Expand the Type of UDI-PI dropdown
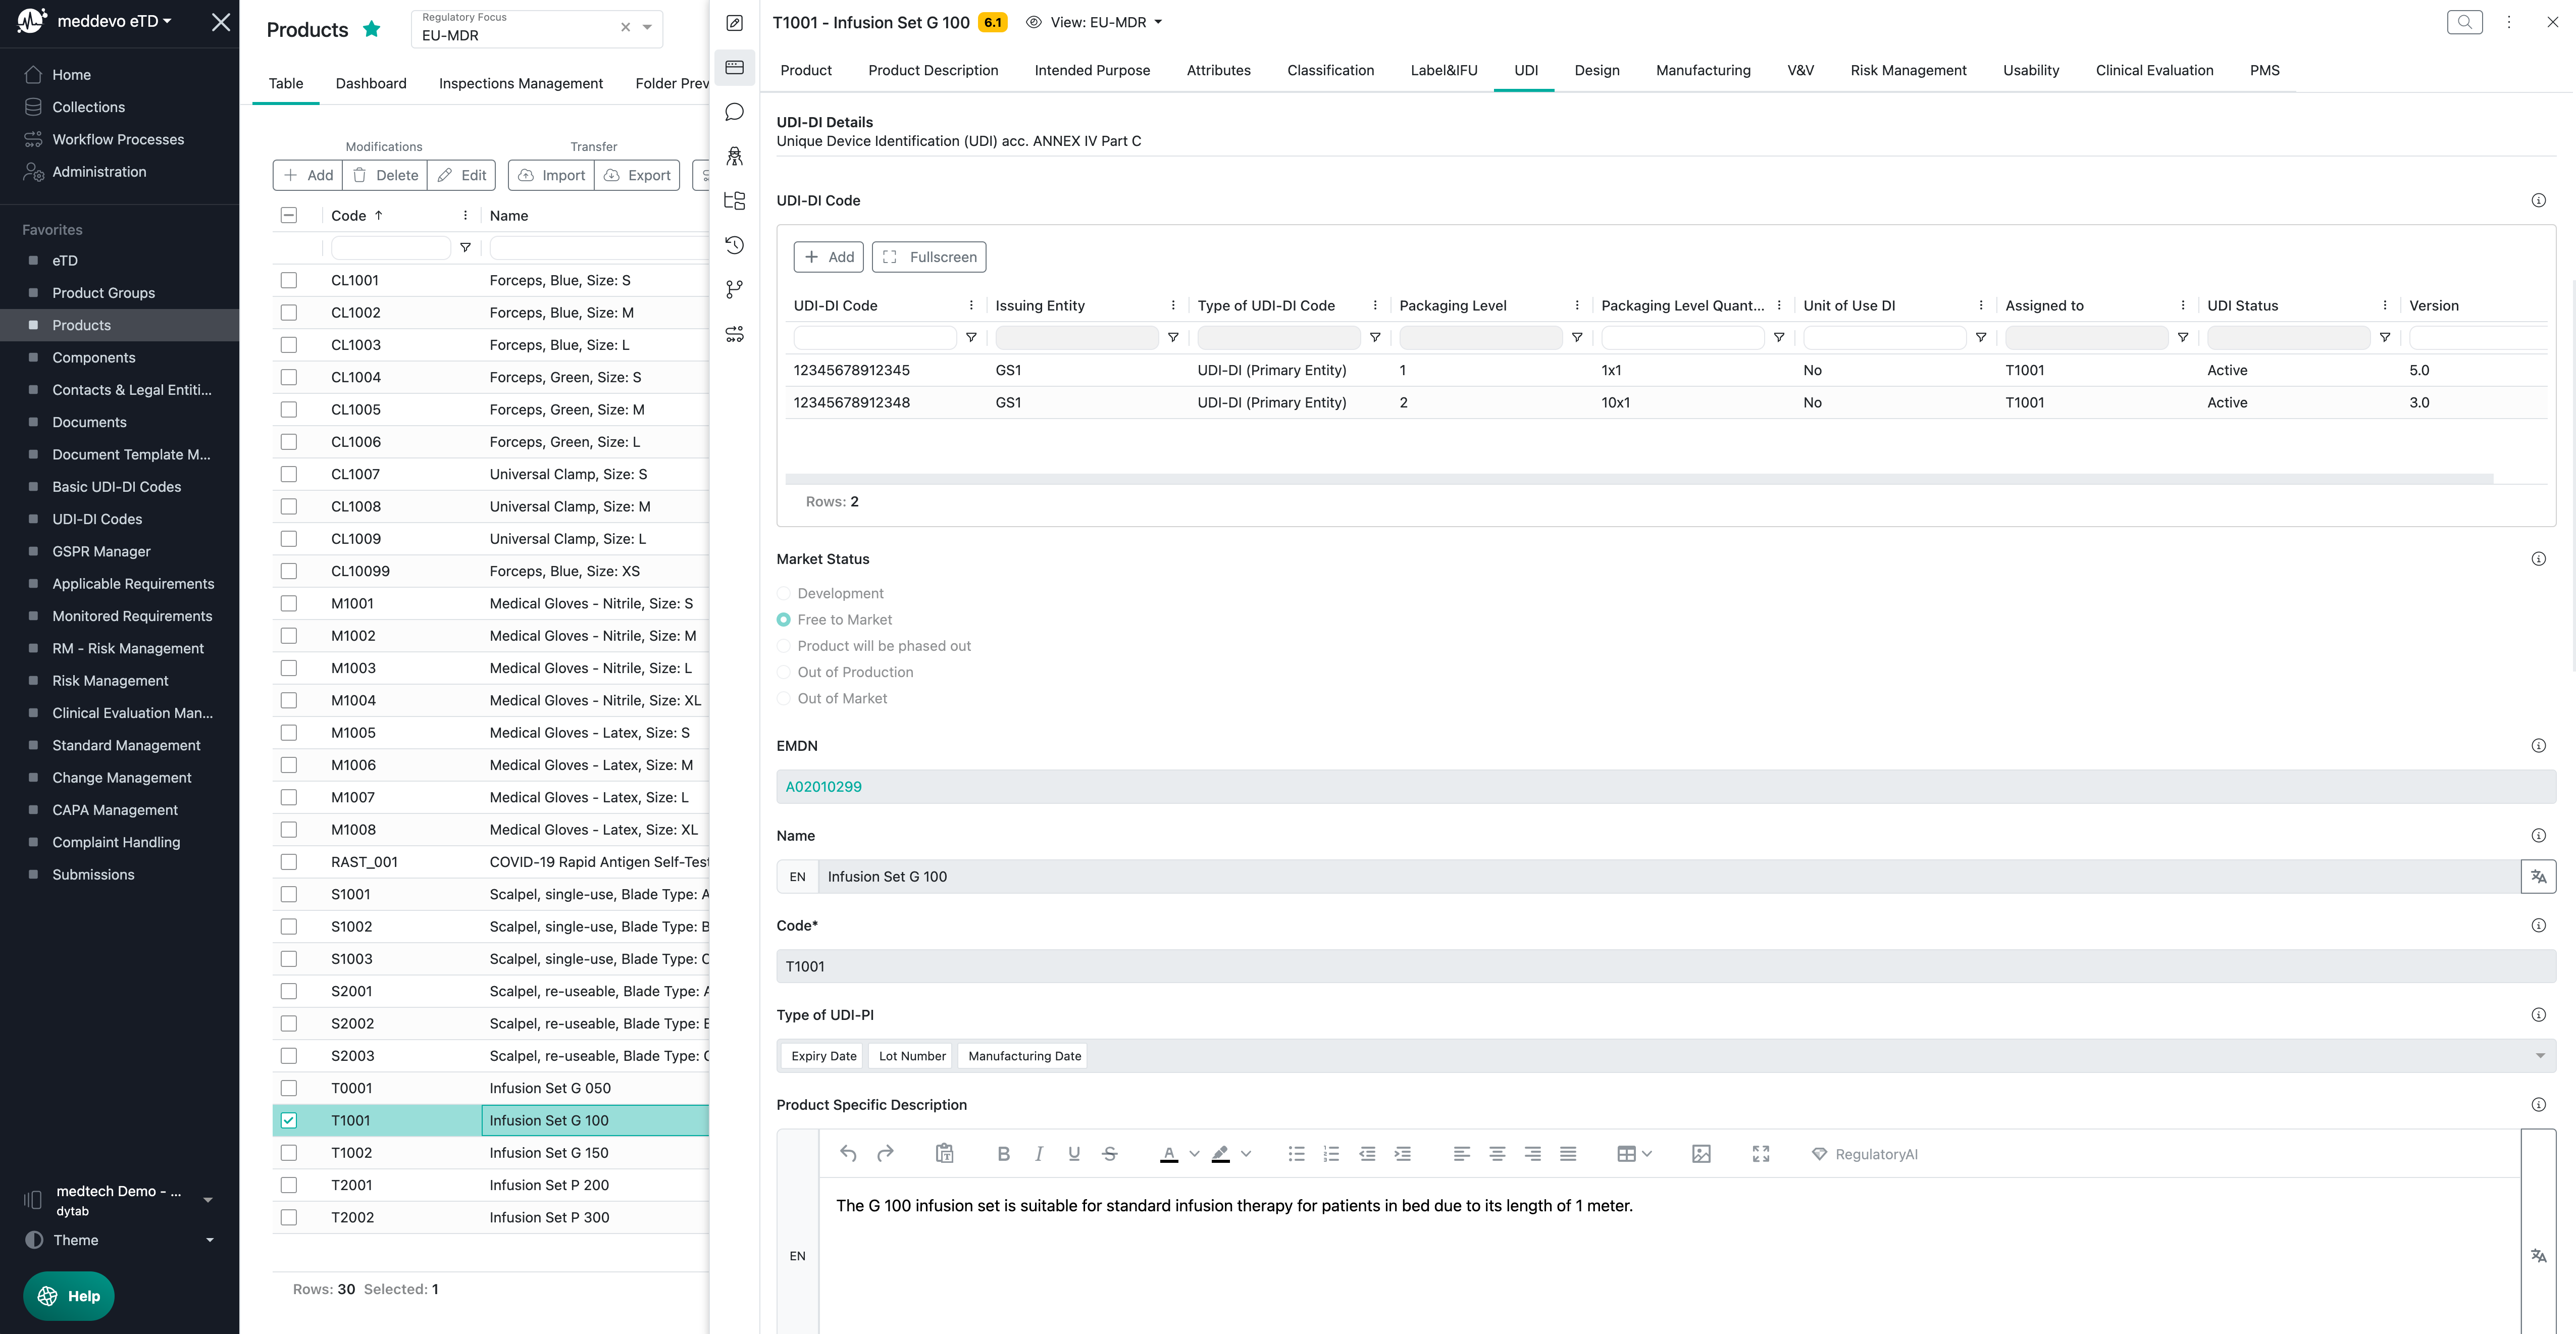Screen dimensions: 2576x1334 (2539, 1056)
